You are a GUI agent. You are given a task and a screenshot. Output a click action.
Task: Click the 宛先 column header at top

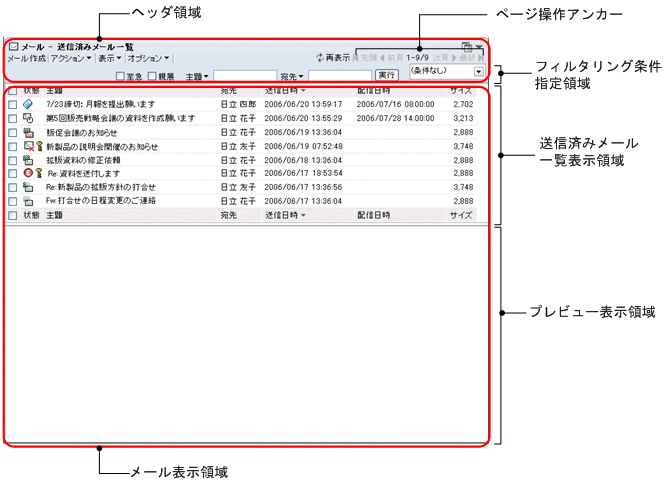229,91
